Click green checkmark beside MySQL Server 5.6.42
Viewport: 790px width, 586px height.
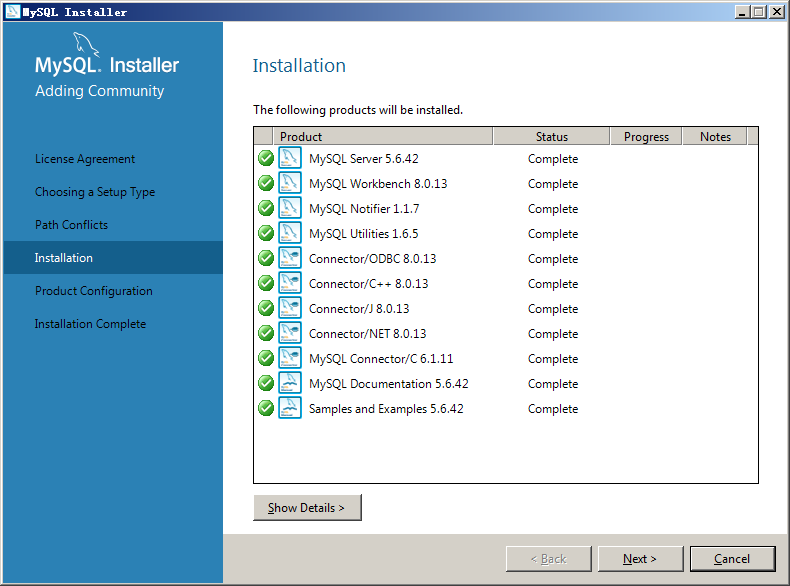click(x=266, y=158)
